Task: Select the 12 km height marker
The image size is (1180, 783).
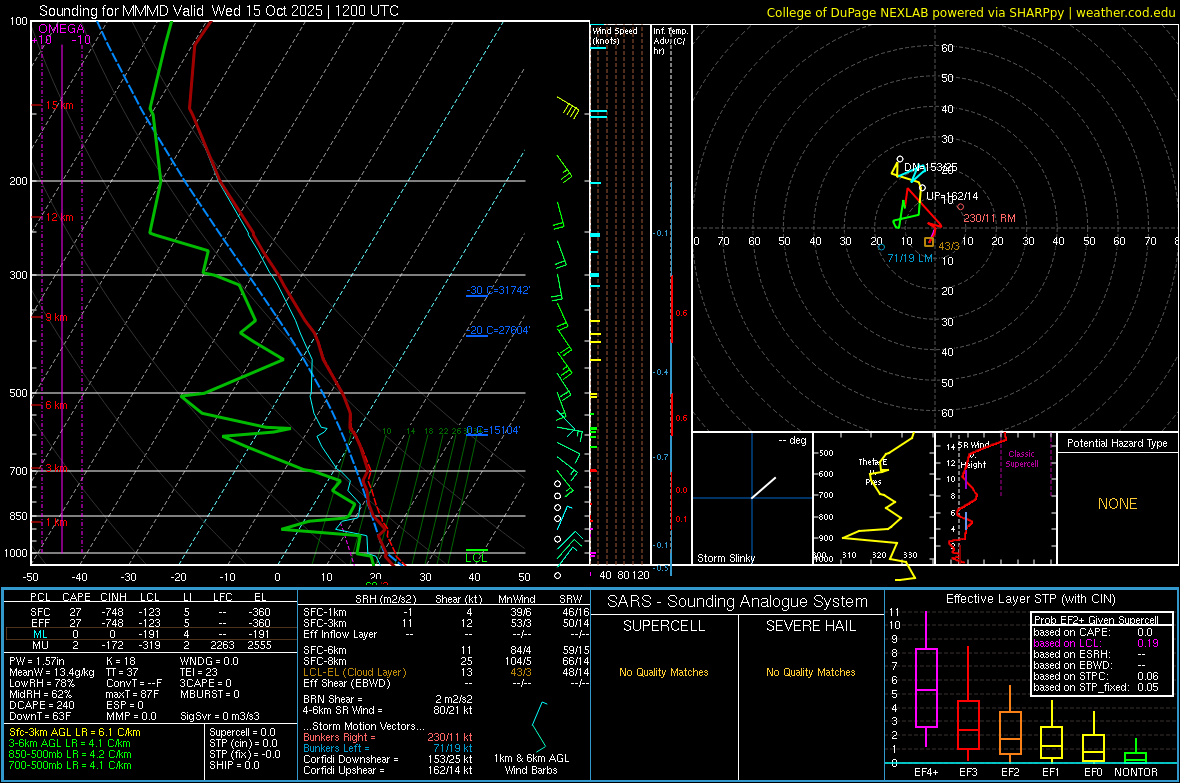Action: pyautogui.click(x=59, y=218)
